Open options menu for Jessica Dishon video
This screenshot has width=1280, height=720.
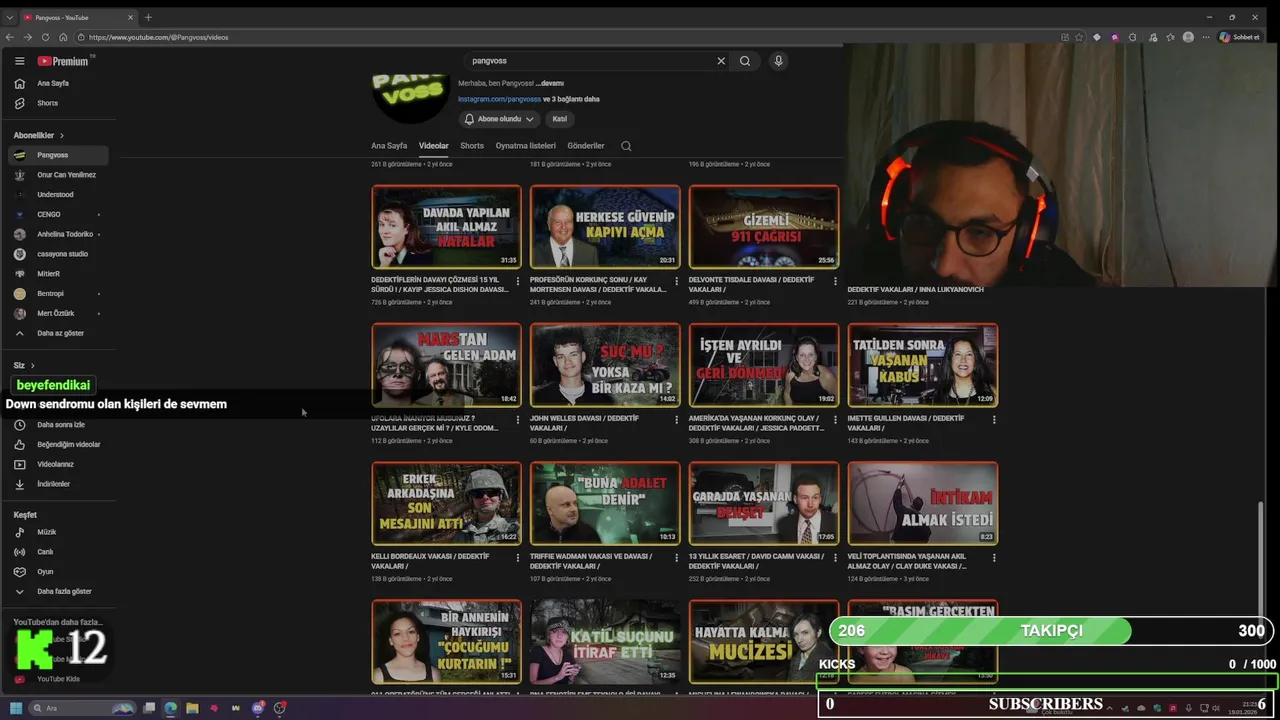click(x=518, y=281)
